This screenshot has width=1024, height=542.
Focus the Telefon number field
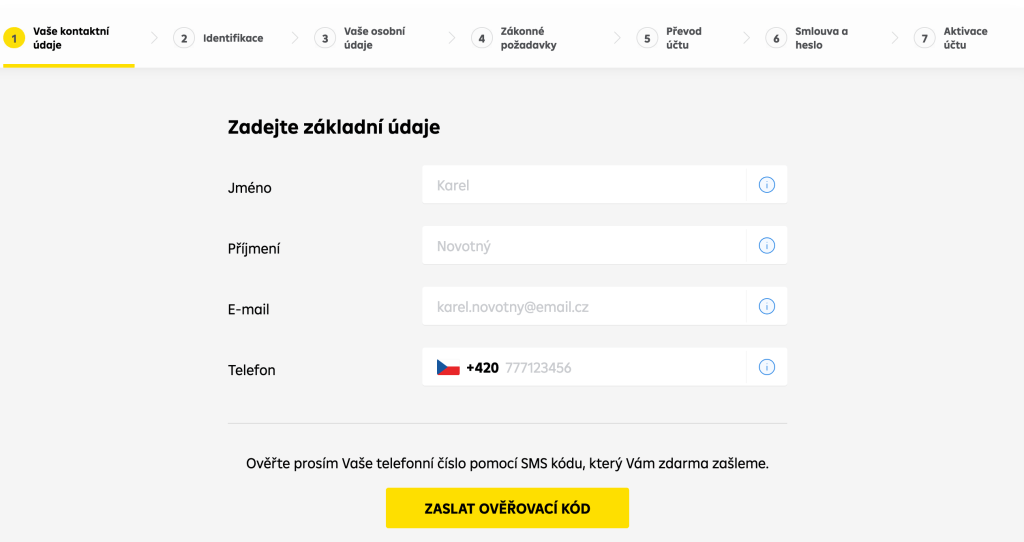pyautogui.click(x=620, y=368)
